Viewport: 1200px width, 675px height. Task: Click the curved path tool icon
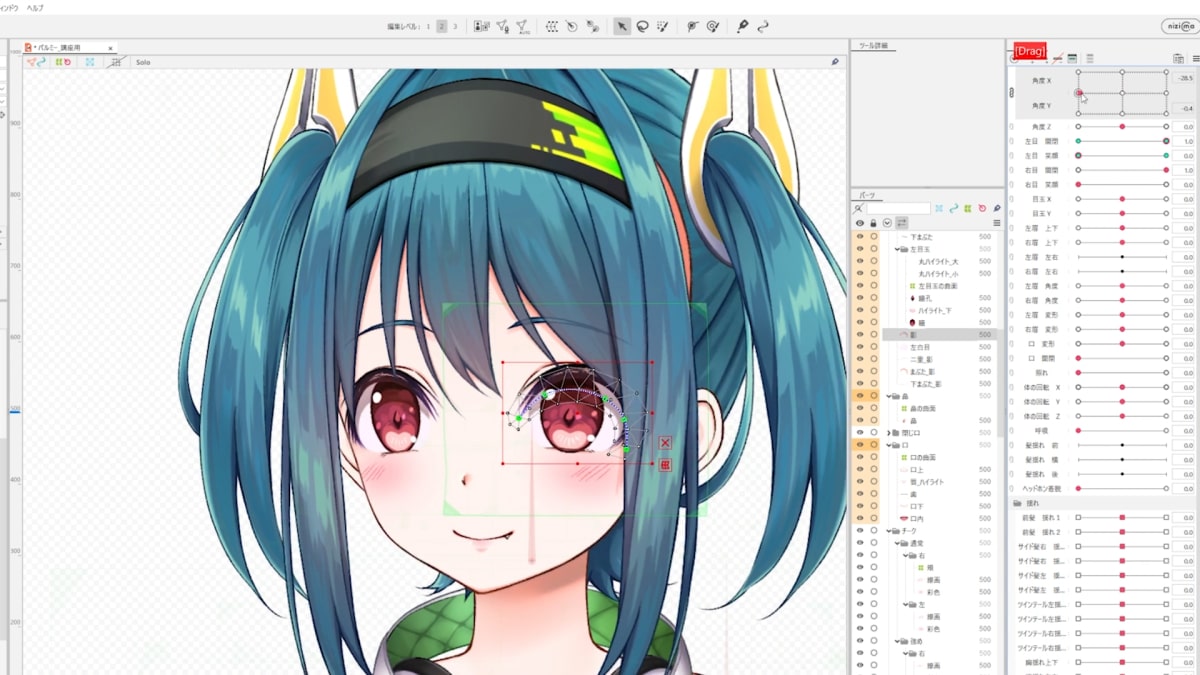763,27
